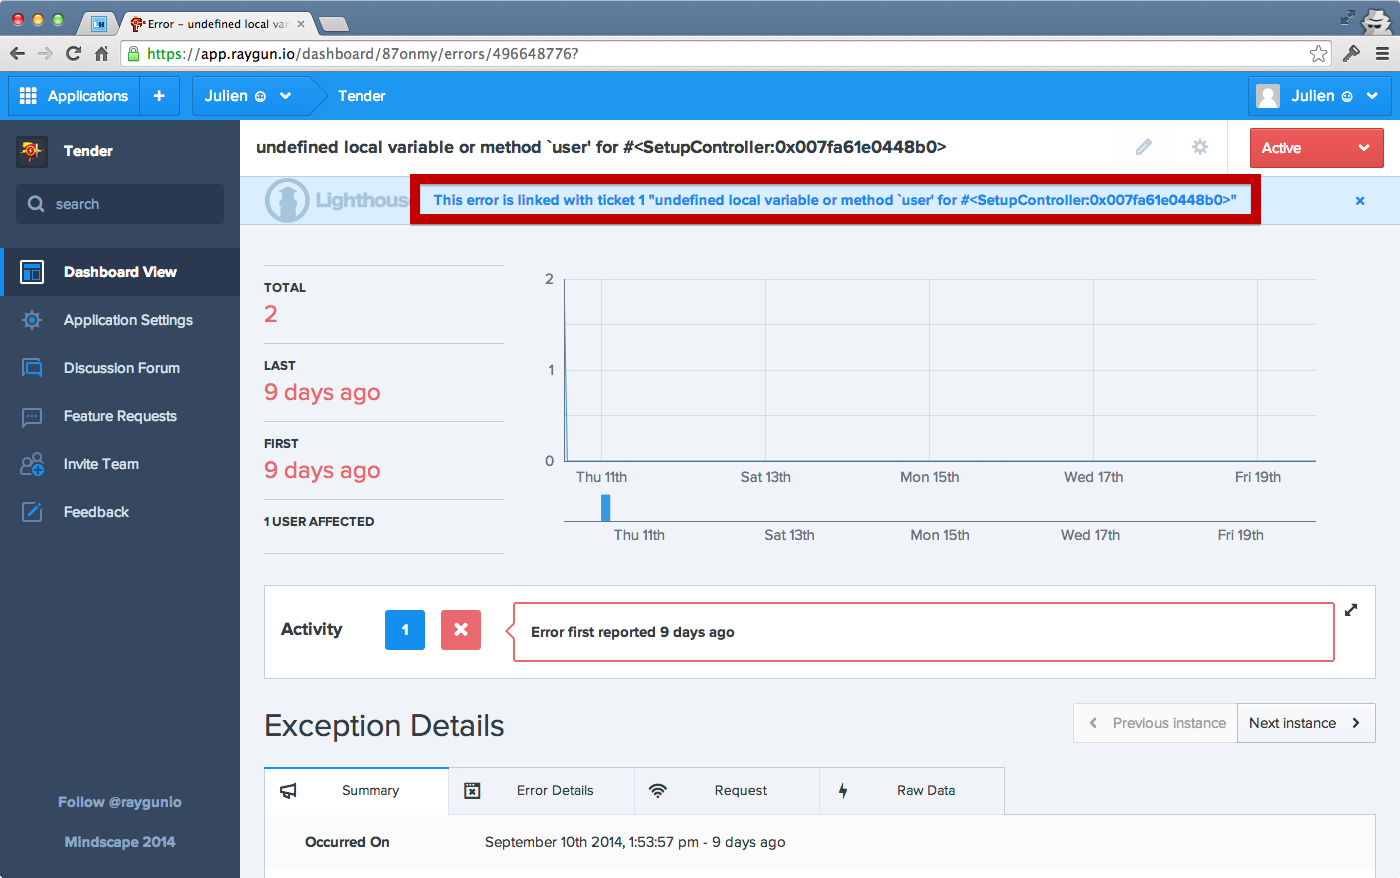The height and width of the screenshot is (878, 1400).
Task: Click the 1 USER AFFECTED label
Action: pos(319,522)
